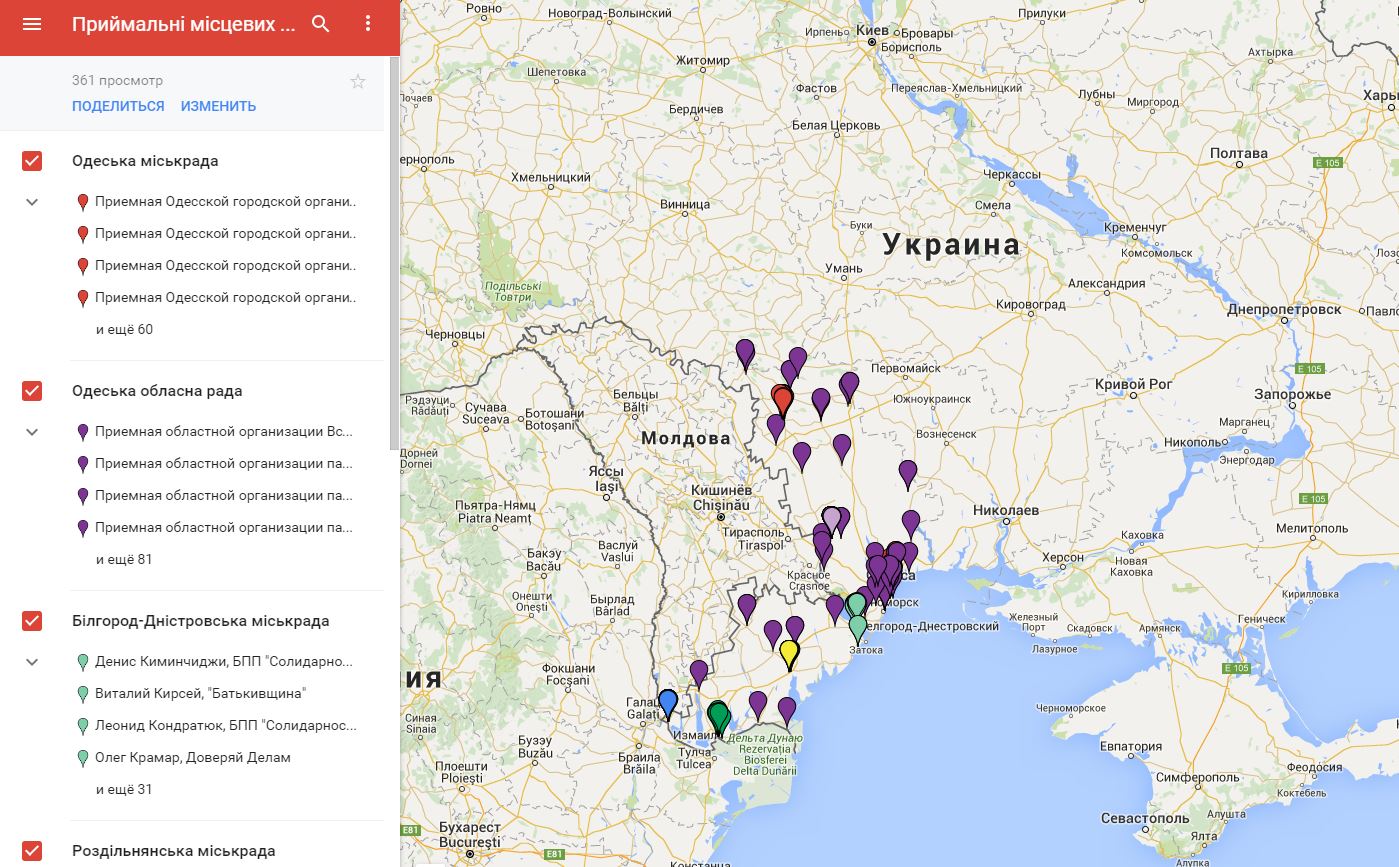Star this map
This screenshot has height=867, width=1399.
click(358, 82)
